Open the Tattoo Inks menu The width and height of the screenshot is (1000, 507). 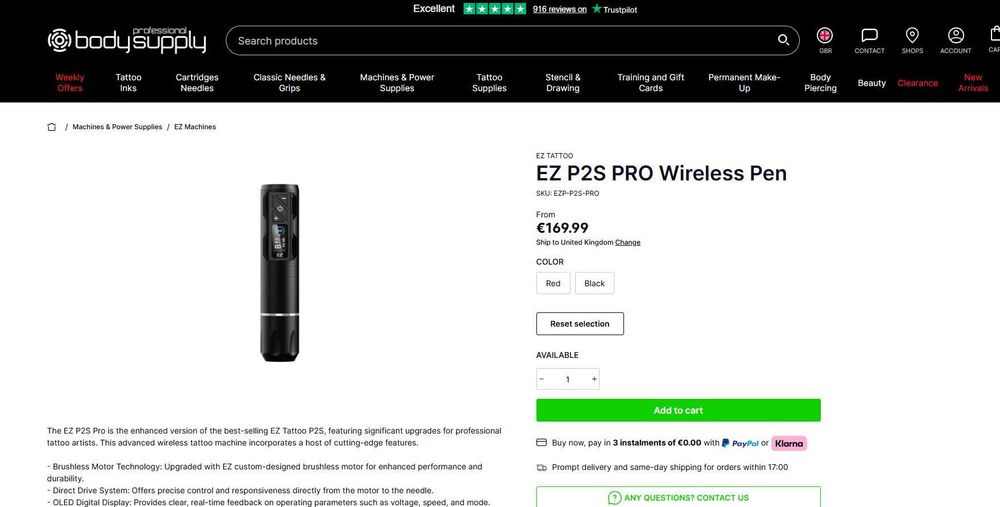pyautogui.click(x=128, y=83)
